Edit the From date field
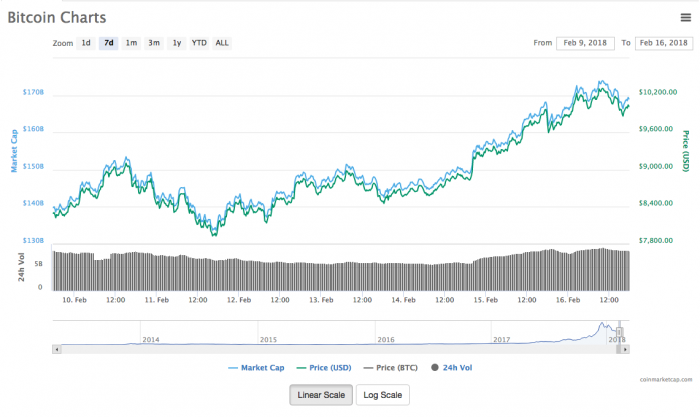The height and width of the screenshot is (417, 700). click(585, 43)
